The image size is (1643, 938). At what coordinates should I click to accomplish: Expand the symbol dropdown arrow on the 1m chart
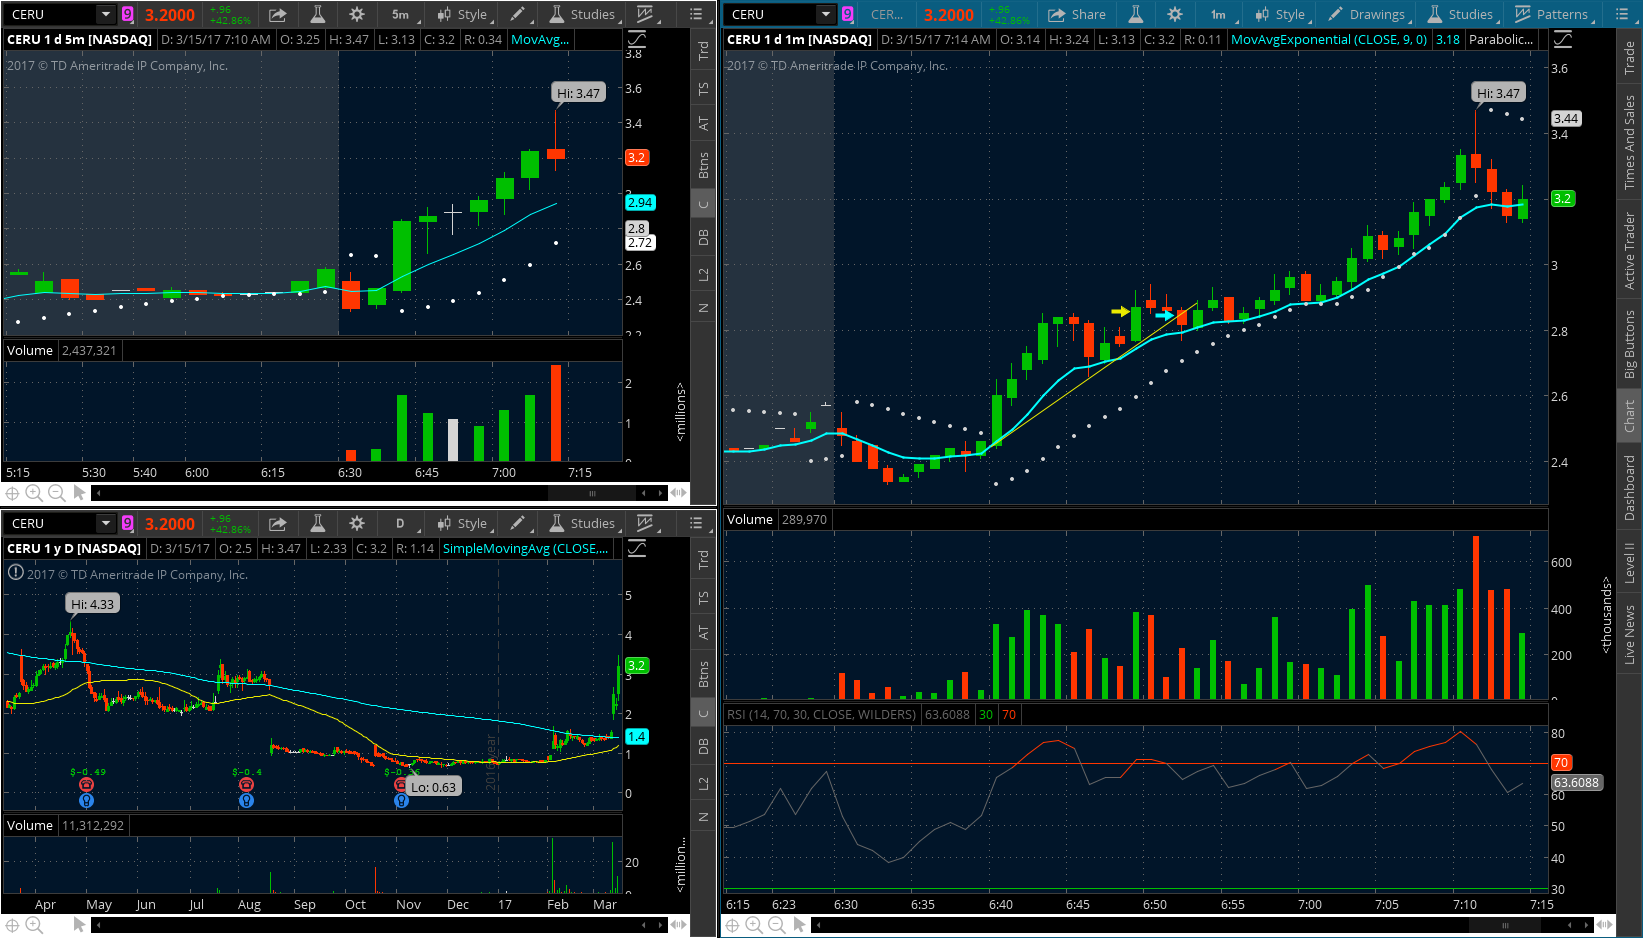tap(825, 14)
